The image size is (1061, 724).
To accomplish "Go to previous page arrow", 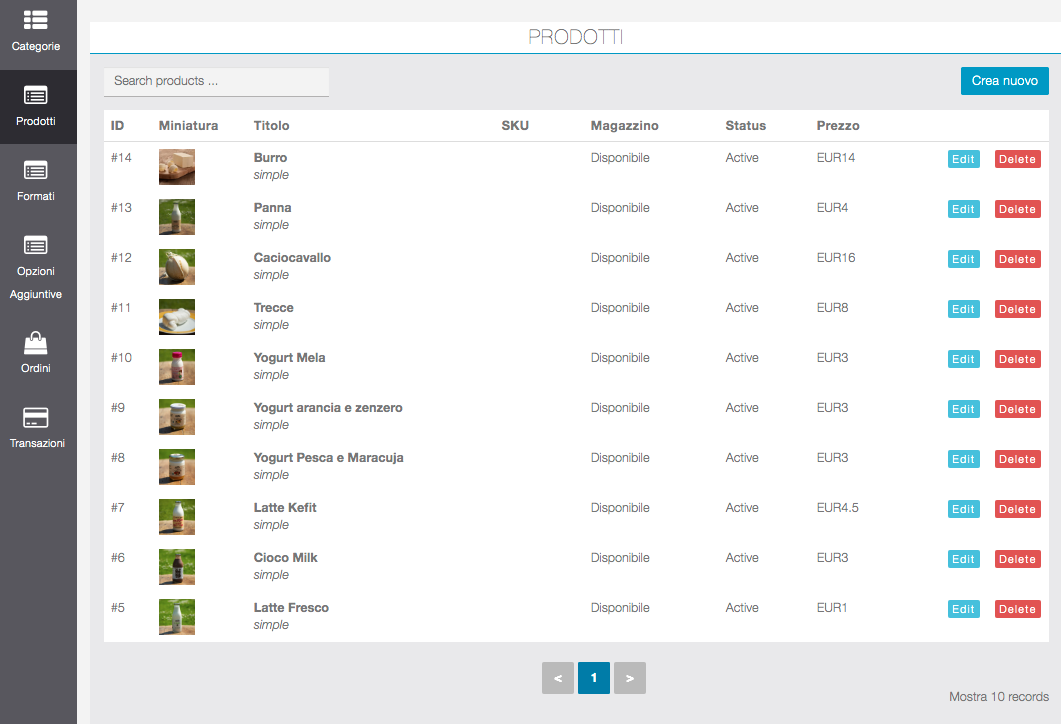I will tap(557, 678).
